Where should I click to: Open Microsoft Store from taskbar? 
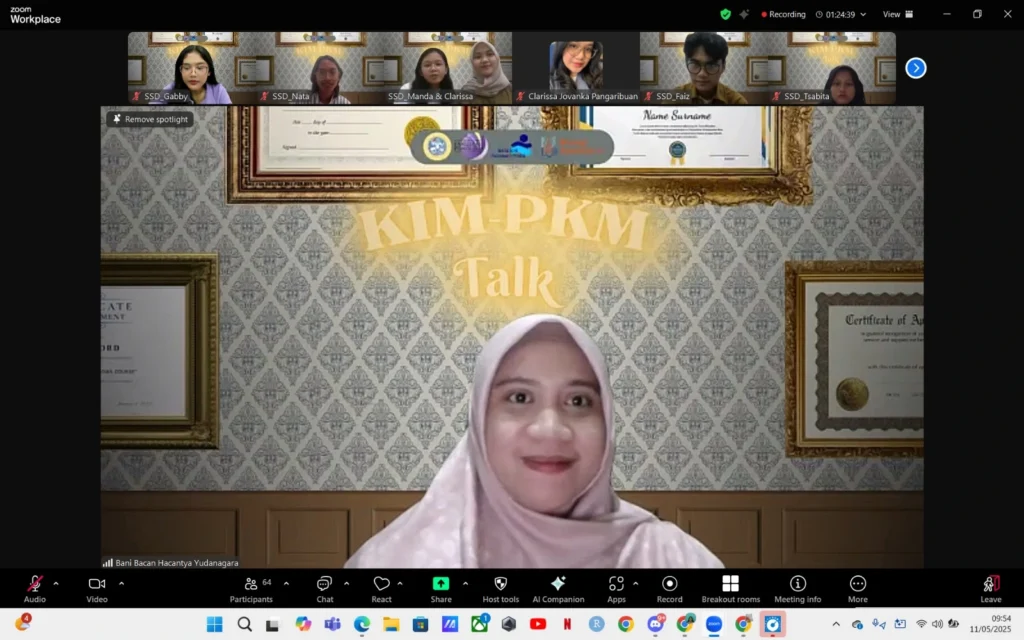[420, 624]
